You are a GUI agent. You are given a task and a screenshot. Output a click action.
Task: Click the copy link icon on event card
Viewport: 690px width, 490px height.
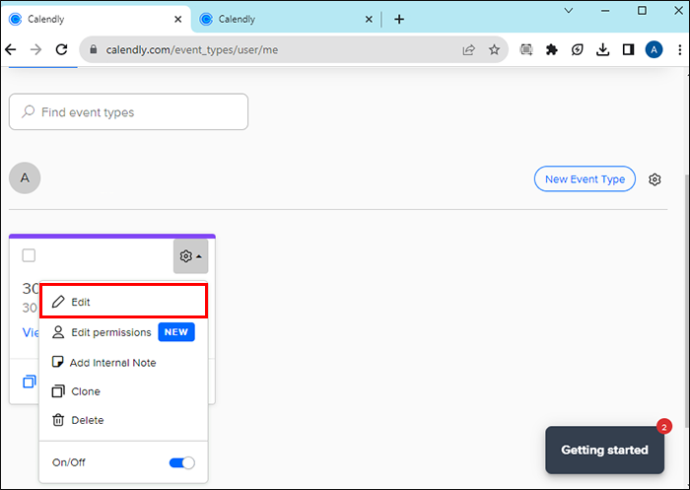[x=29, y=381]
